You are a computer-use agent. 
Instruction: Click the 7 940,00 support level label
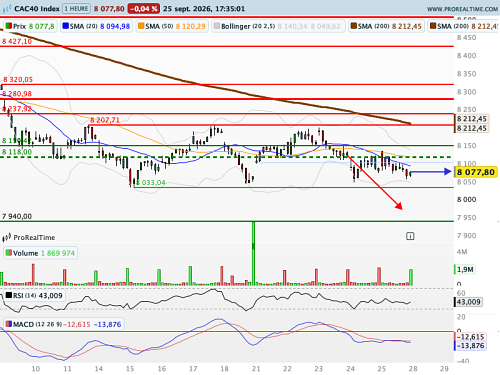tap(17, 216)
